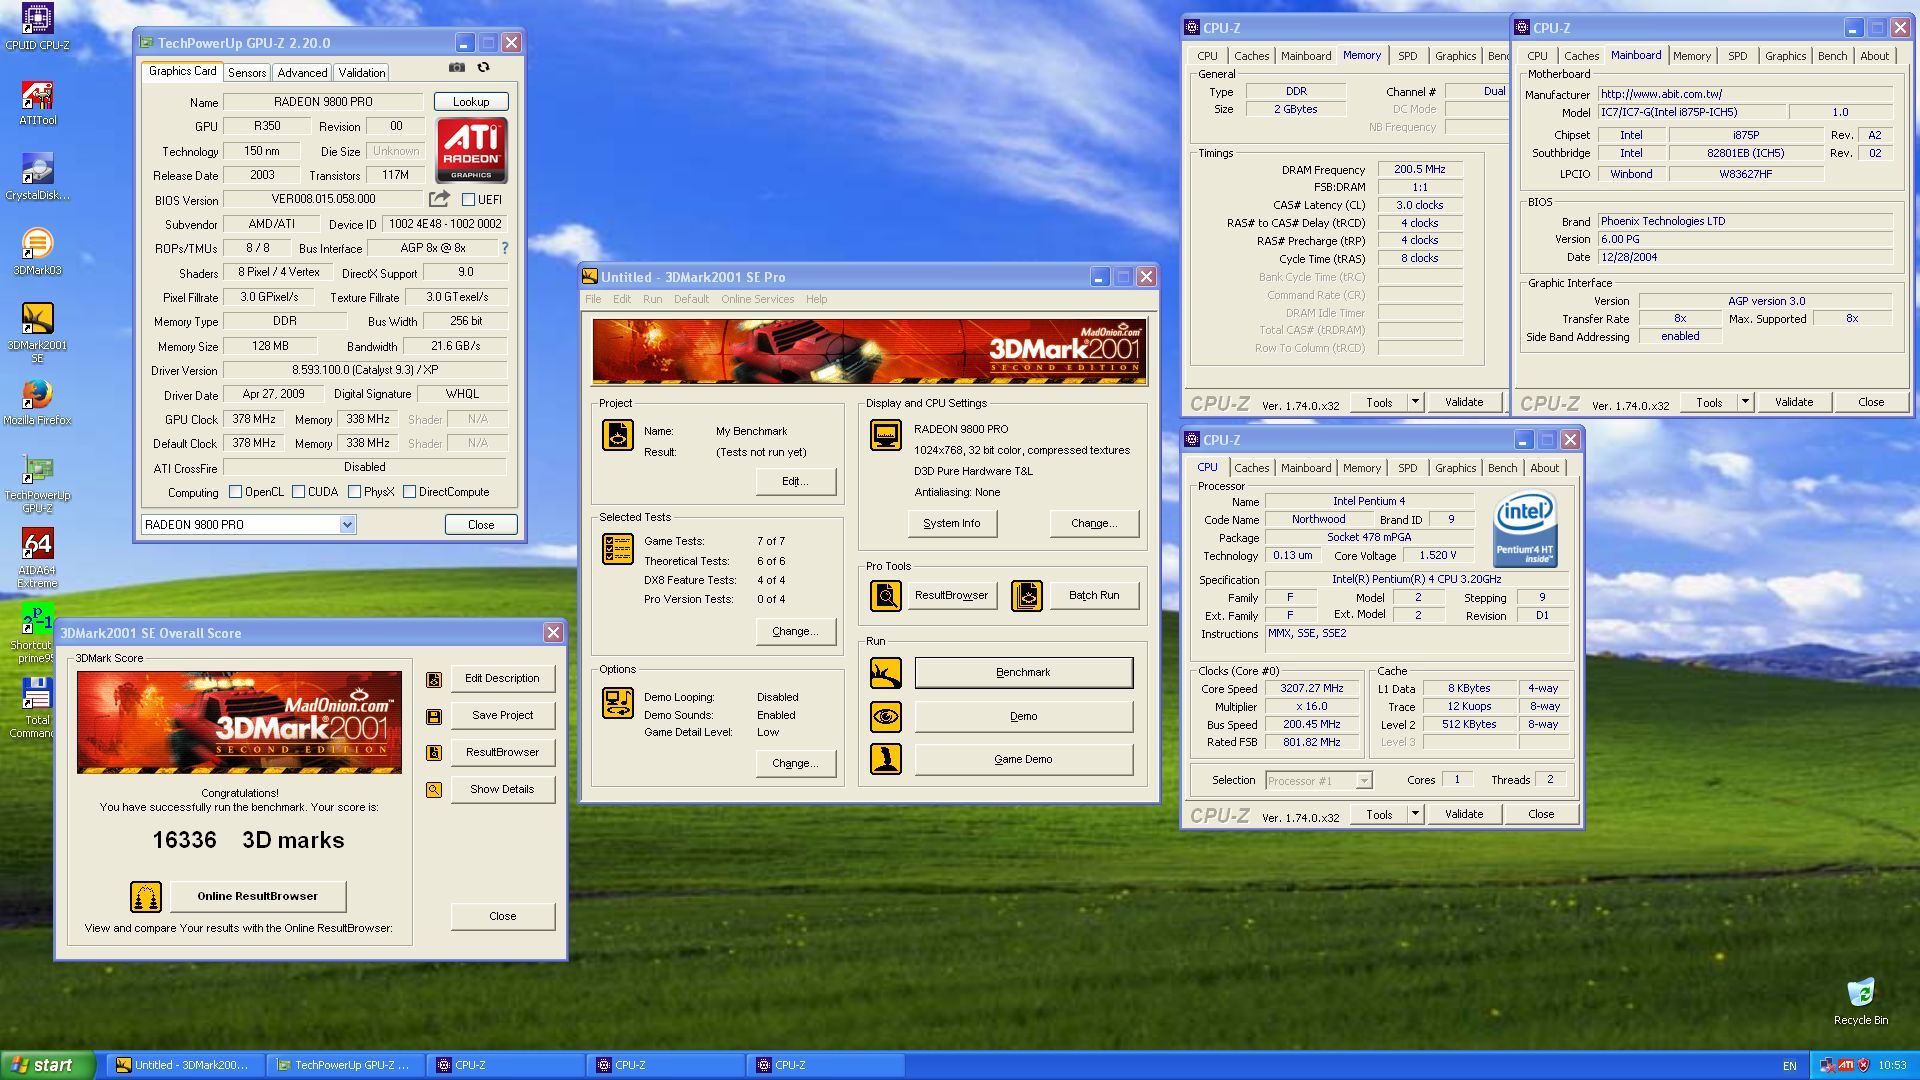This screenshot has width=1920, height=1080.
Task: Click Validate in CPU-Z CPU window
Action: [x=1463, y=814]
